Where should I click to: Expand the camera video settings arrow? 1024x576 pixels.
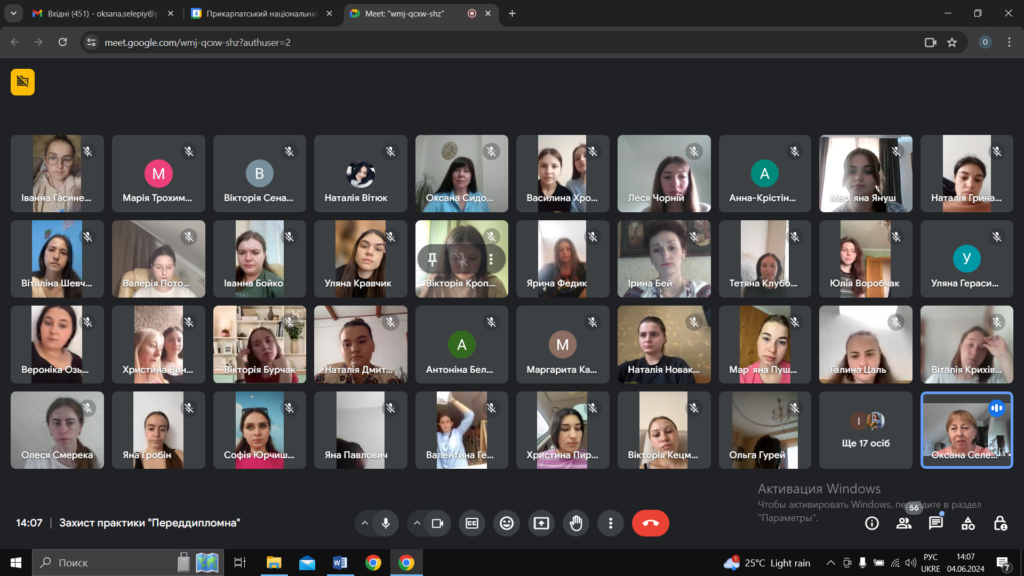pos(416,523)
